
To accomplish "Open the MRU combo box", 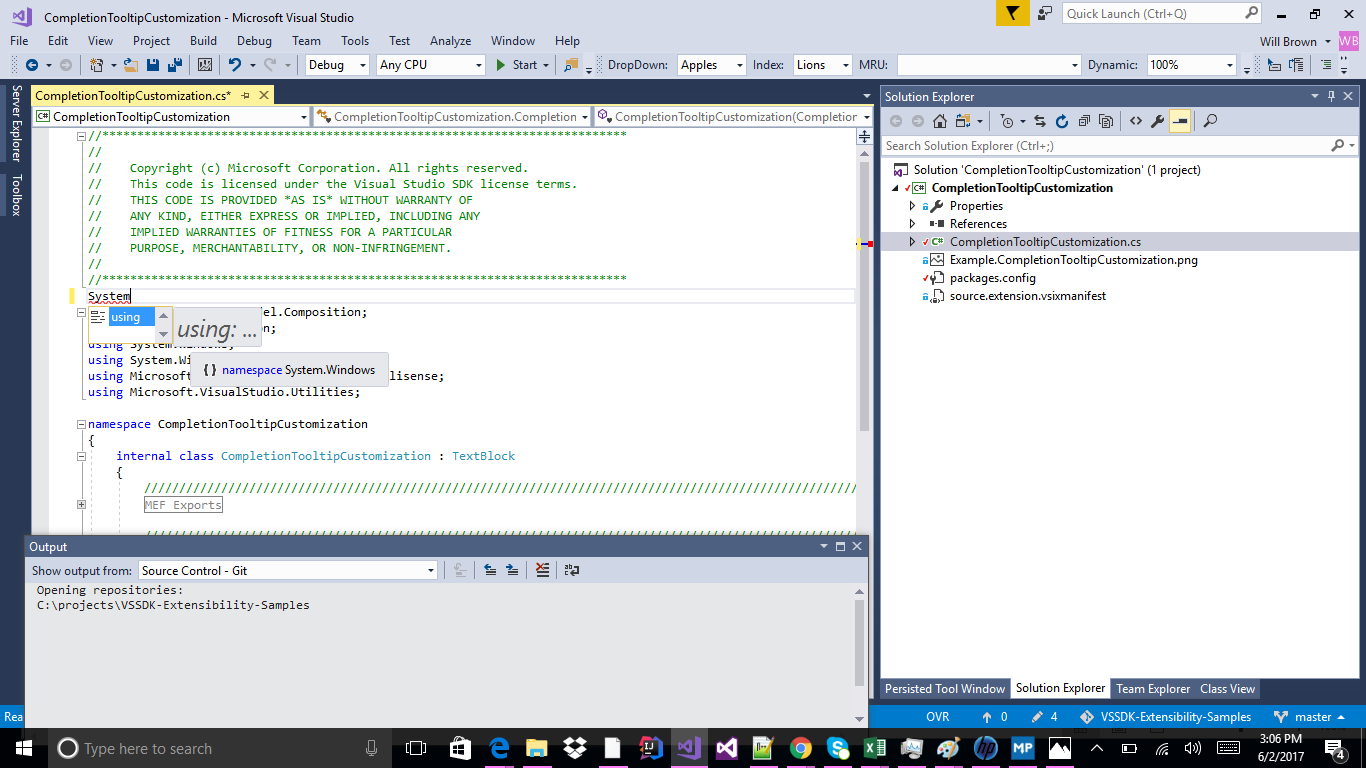I will (x=989, y=65).
